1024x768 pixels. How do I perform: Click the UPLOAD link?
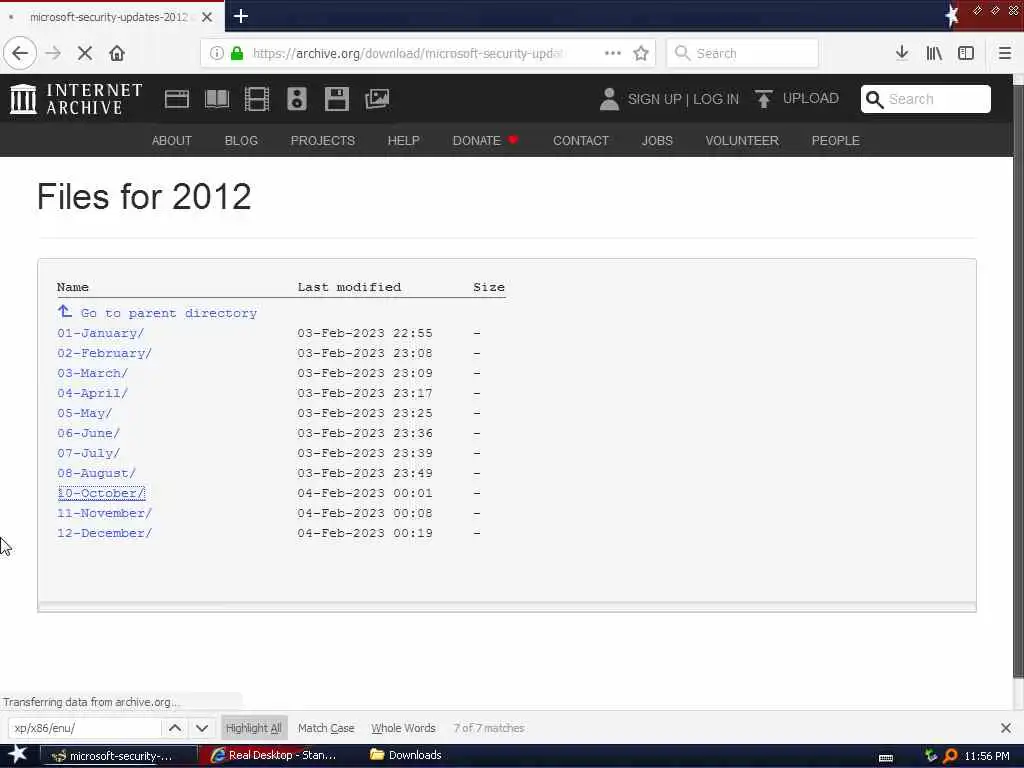coord(810,99)
